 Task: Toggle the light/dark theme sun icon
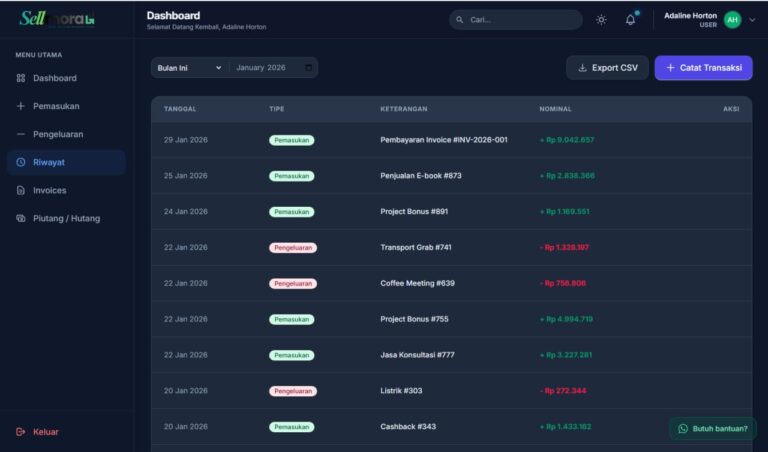click(601, 20)
